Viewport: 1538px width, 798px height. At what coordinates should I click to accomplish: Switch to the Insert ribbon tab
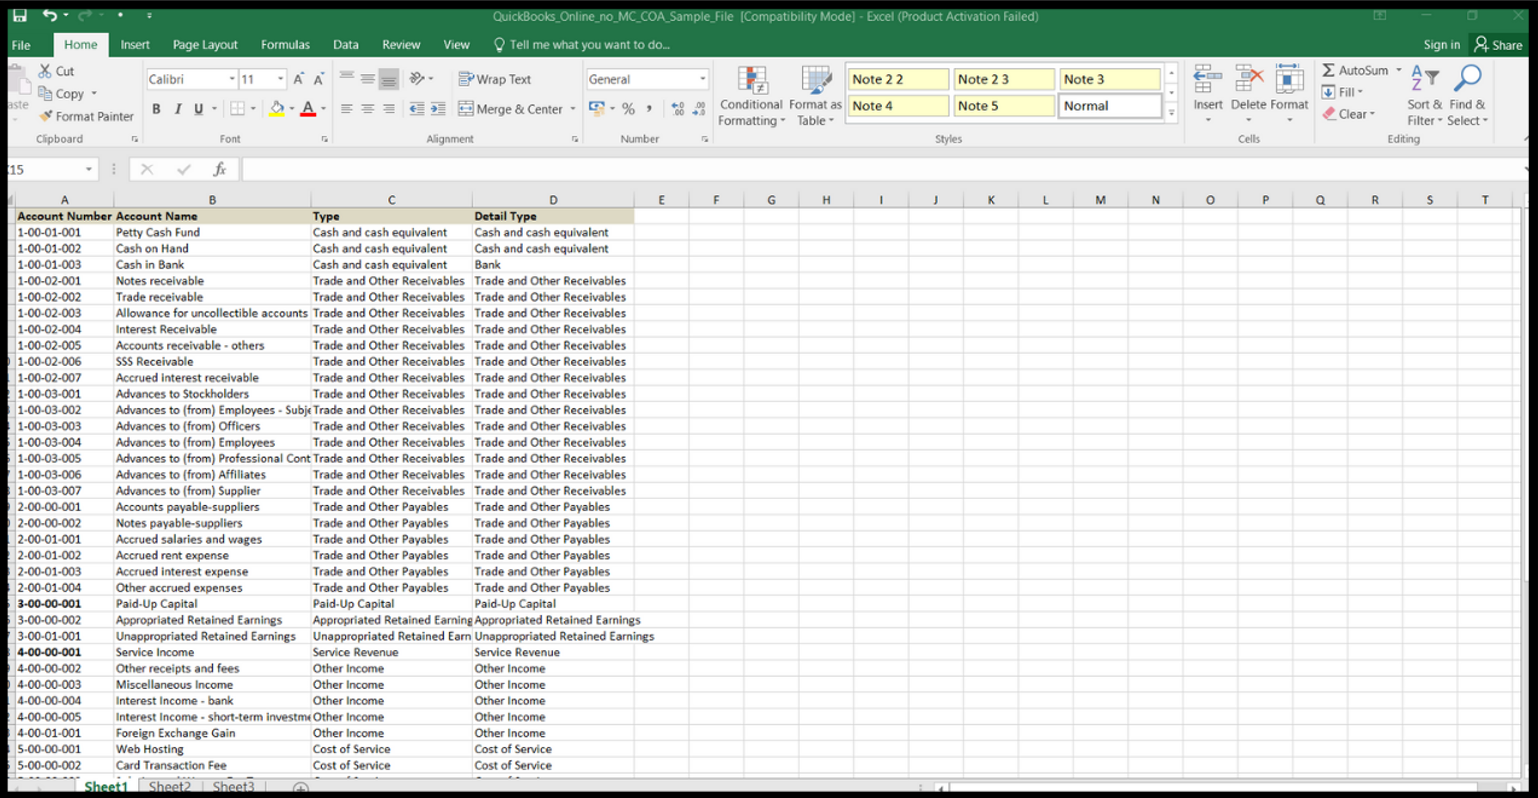point(135,45)
